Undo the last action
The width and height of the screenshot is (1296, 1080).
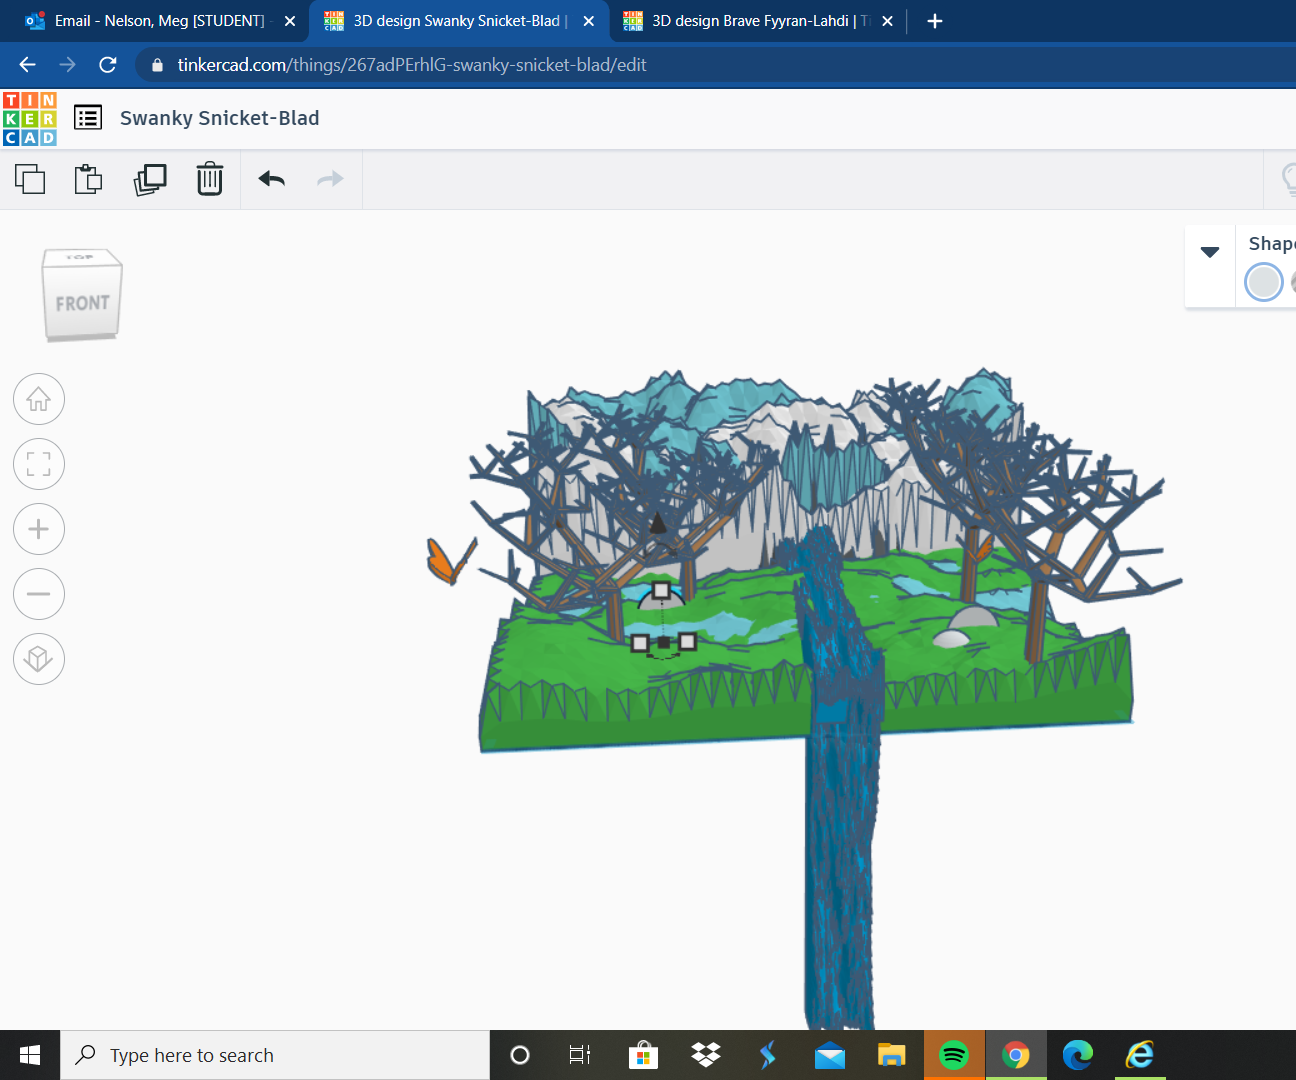270,179
